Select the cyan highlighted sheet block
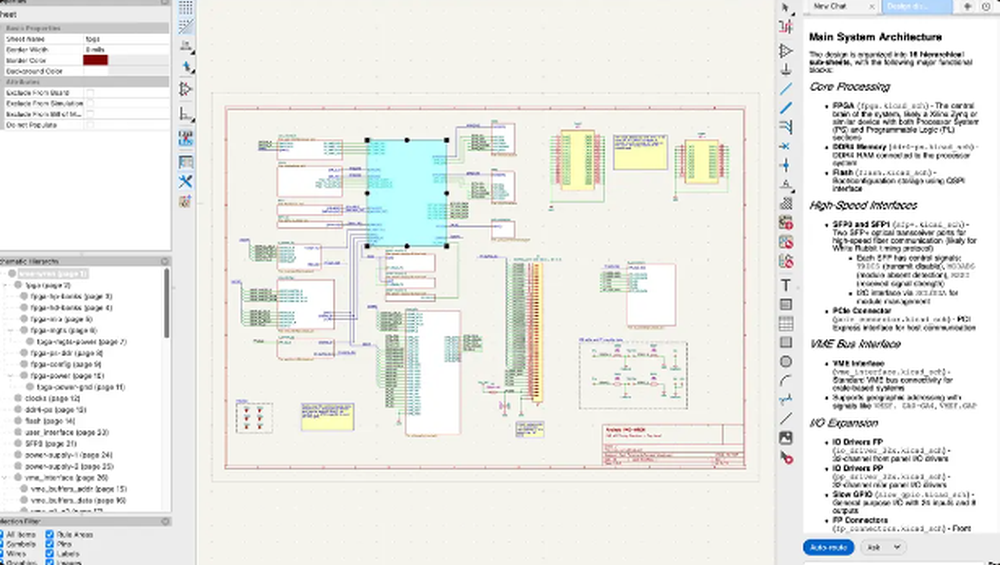This screenshot has height=565, width=1000. [x=406, y=193]
